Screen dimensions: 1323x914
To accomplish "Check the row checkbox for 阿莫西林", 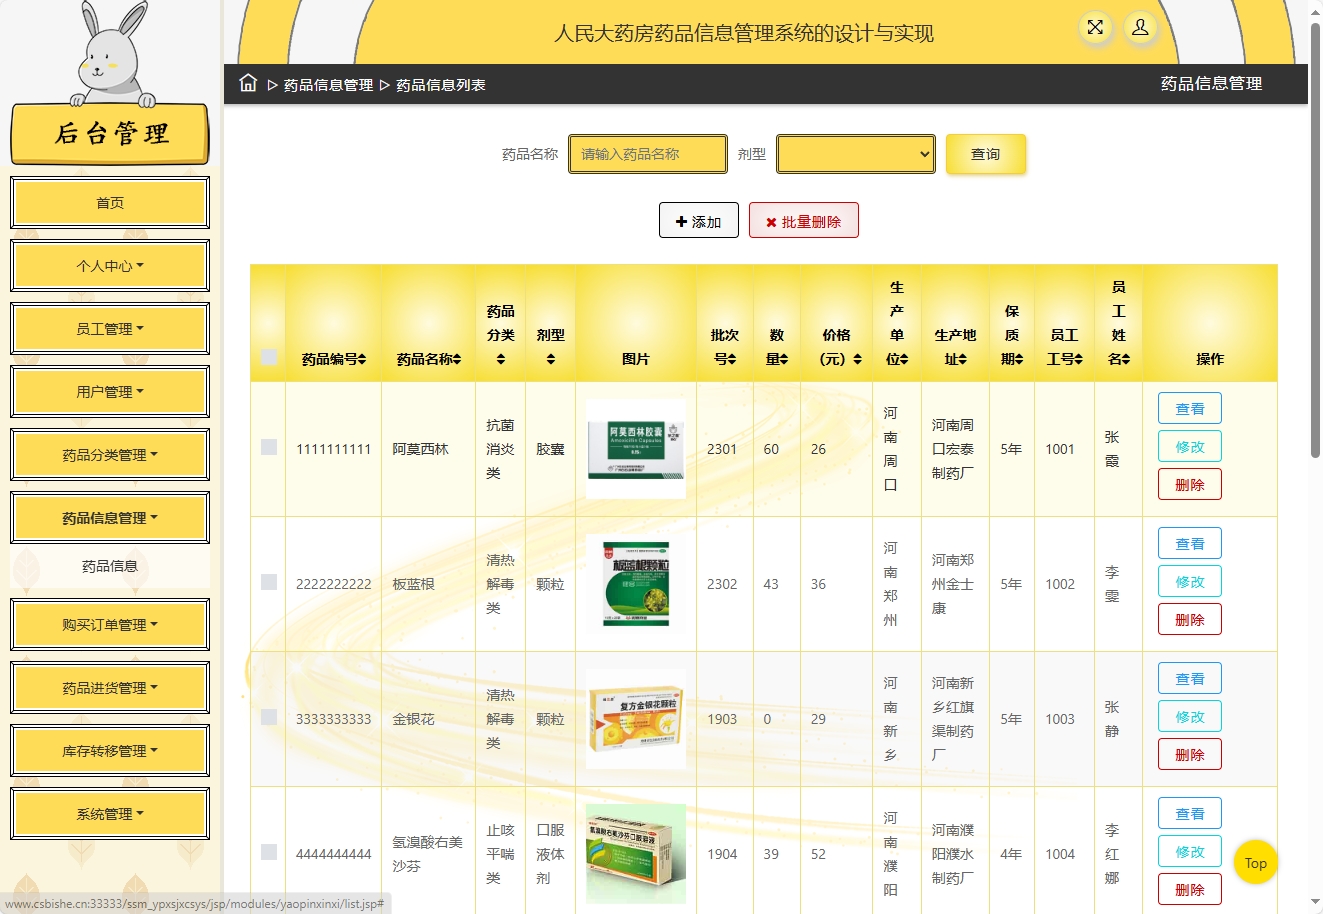I will 267,447.
